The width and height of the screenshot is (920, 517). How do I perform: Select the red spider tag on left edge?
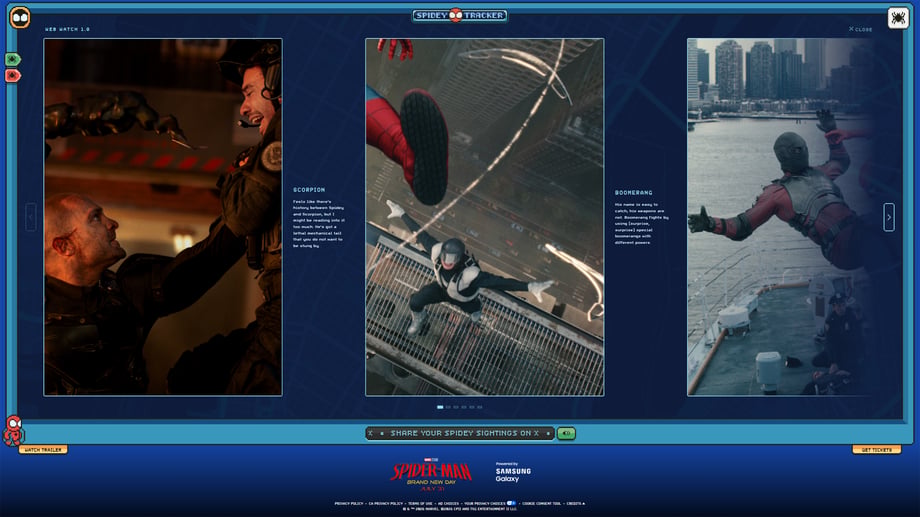(13, 75)
